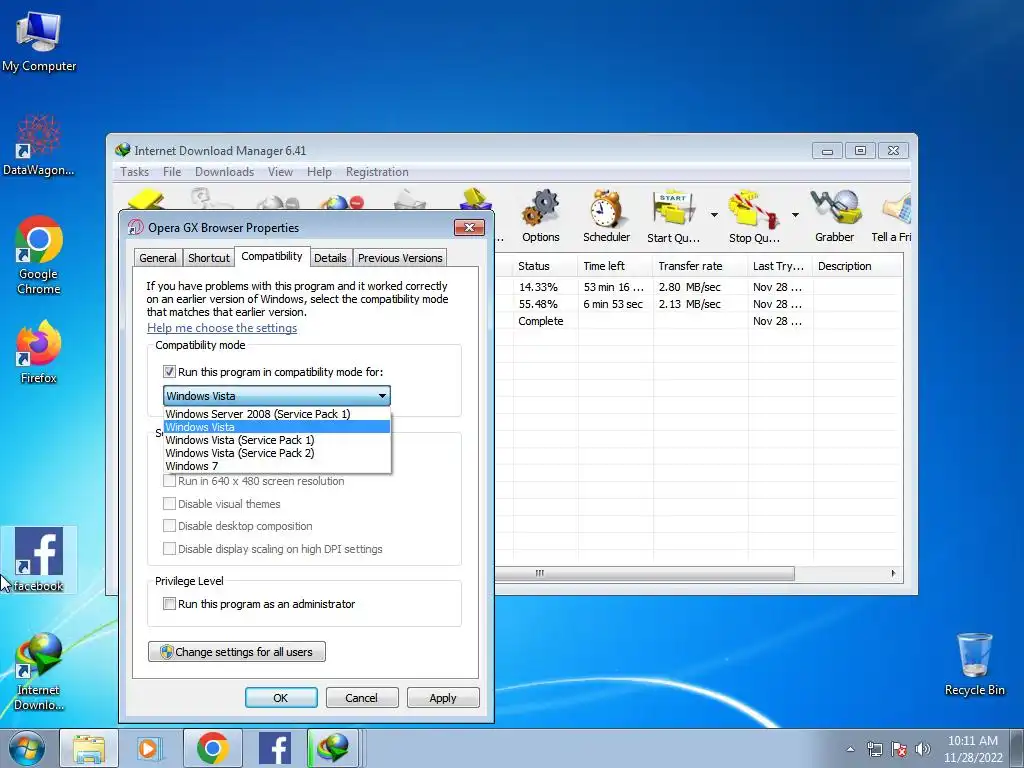This screenshot has width=1024, height=768.
Task: Click the Tell a Friend toolbar icon
Action: coord(892,216)
